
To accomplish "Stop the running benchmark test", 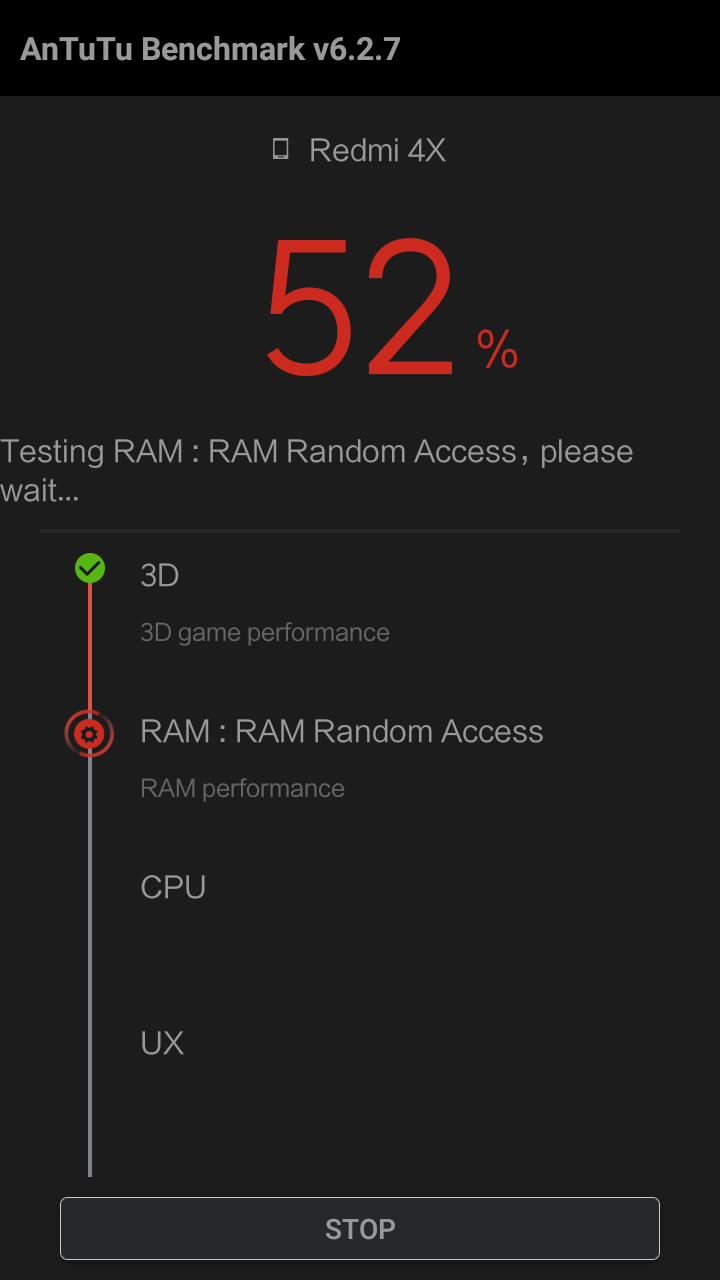I will click(360, 1228).
